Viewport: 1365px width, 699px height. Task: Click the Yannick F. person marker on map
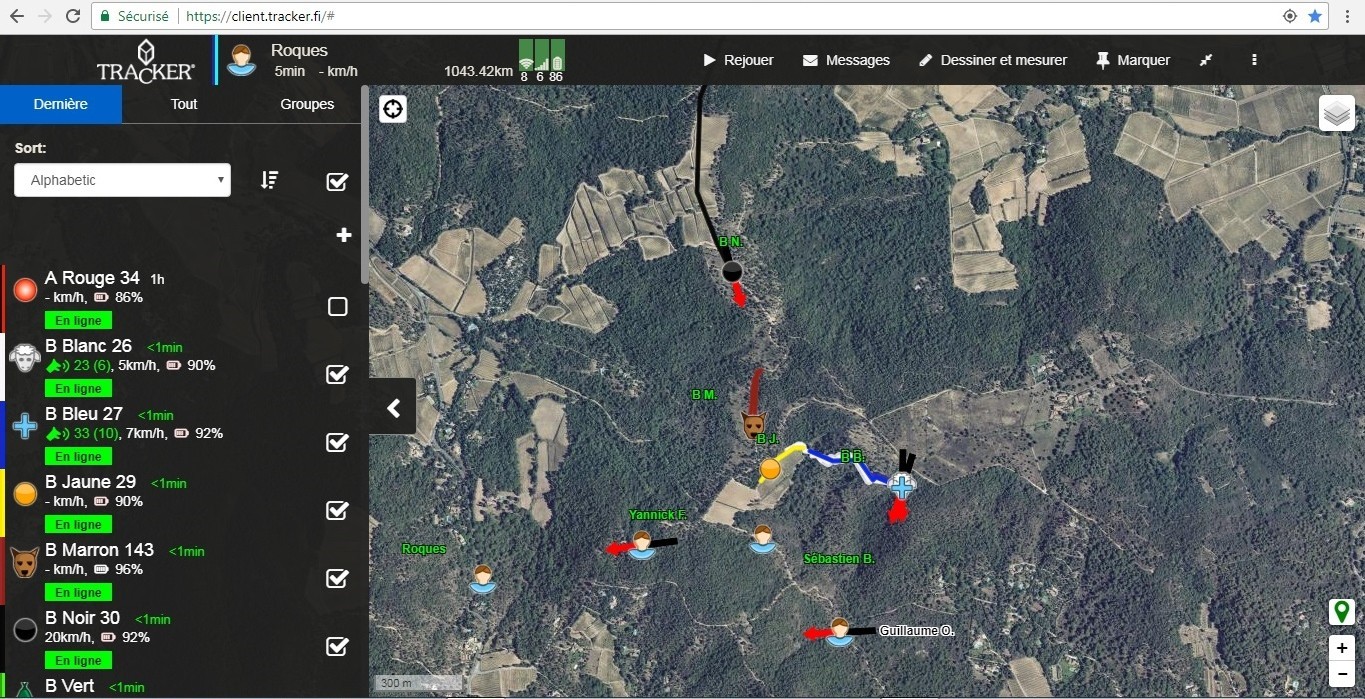coord(642,545)
